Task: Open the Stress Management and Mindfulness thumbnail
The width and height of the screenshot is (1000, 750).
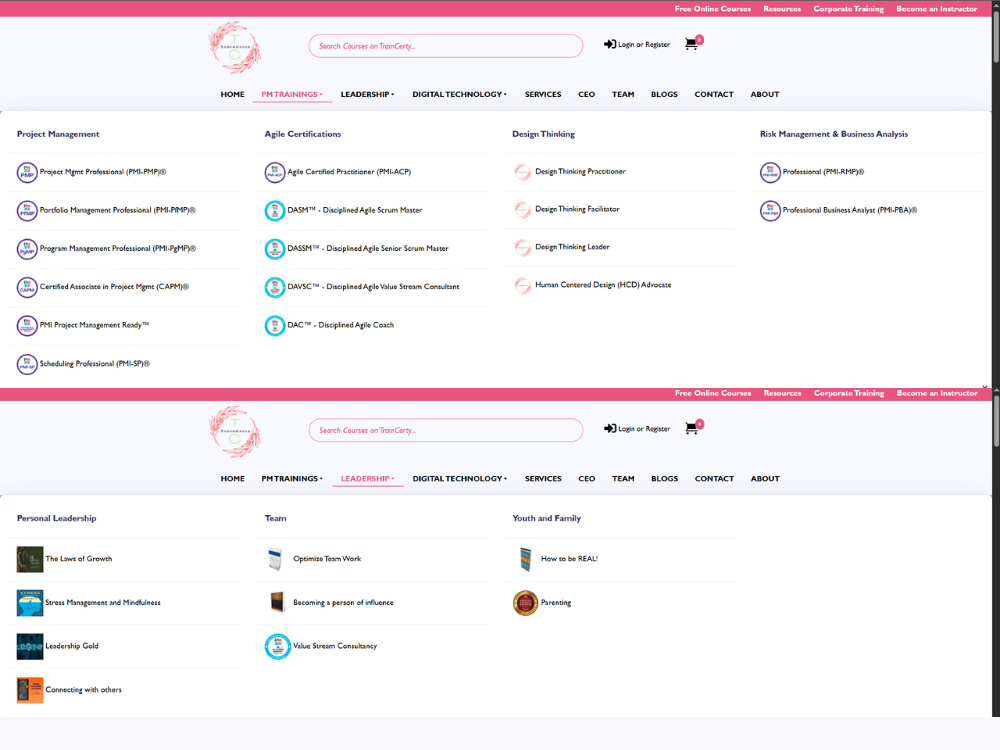Action: [x=29, y=603]
